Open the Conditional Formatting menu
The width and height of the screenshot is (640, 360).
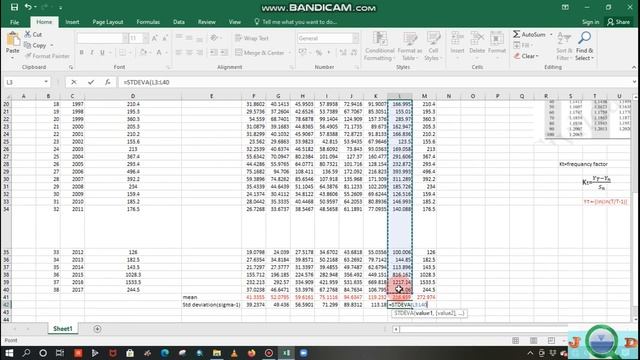click(380, 46)
